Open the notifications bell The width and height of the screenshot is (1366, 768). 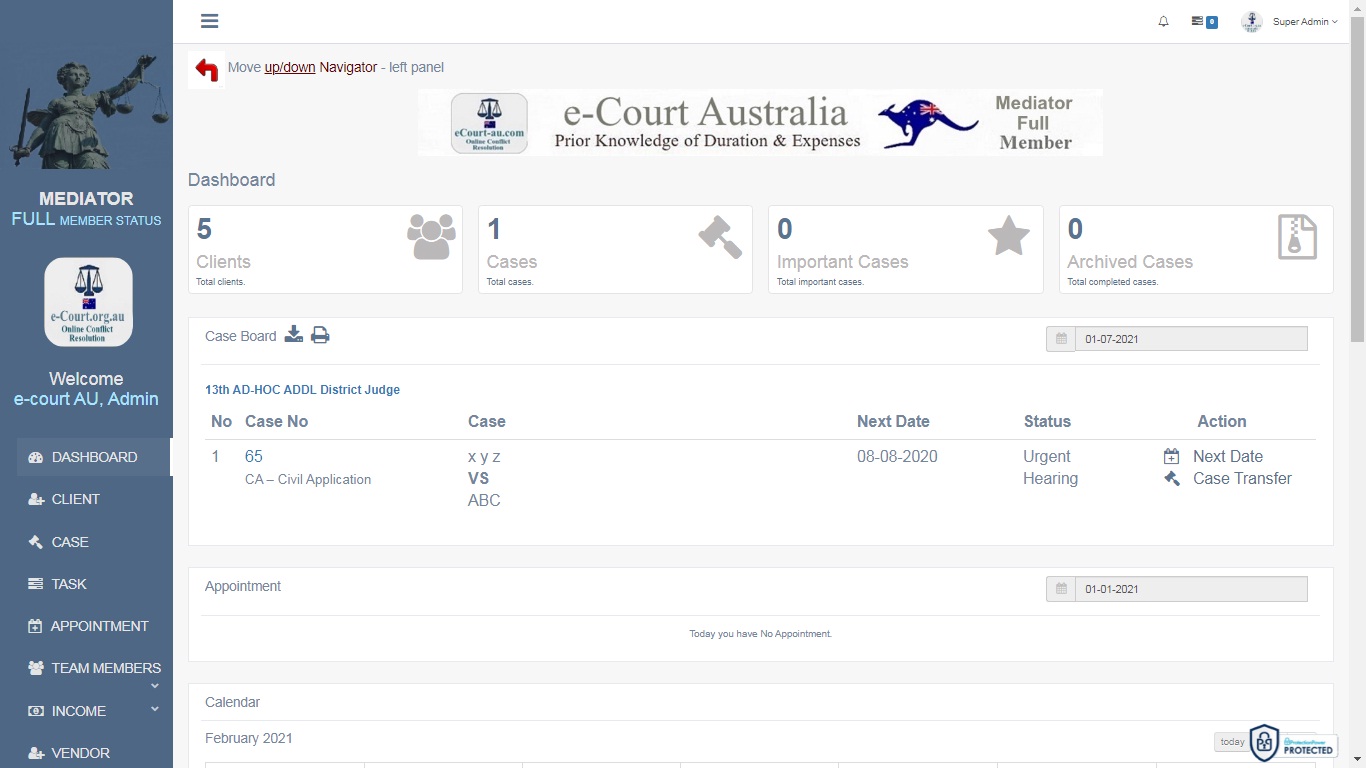1163,21
